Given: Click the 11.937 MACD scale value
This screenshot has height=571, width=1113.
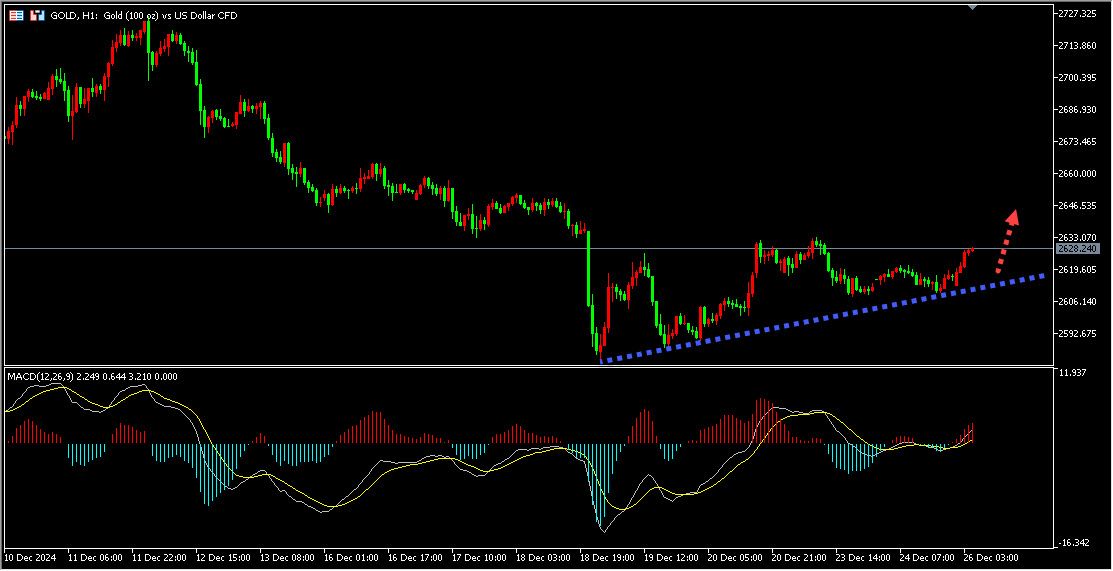Looking at the screenshot, I should click(1072, 373).
